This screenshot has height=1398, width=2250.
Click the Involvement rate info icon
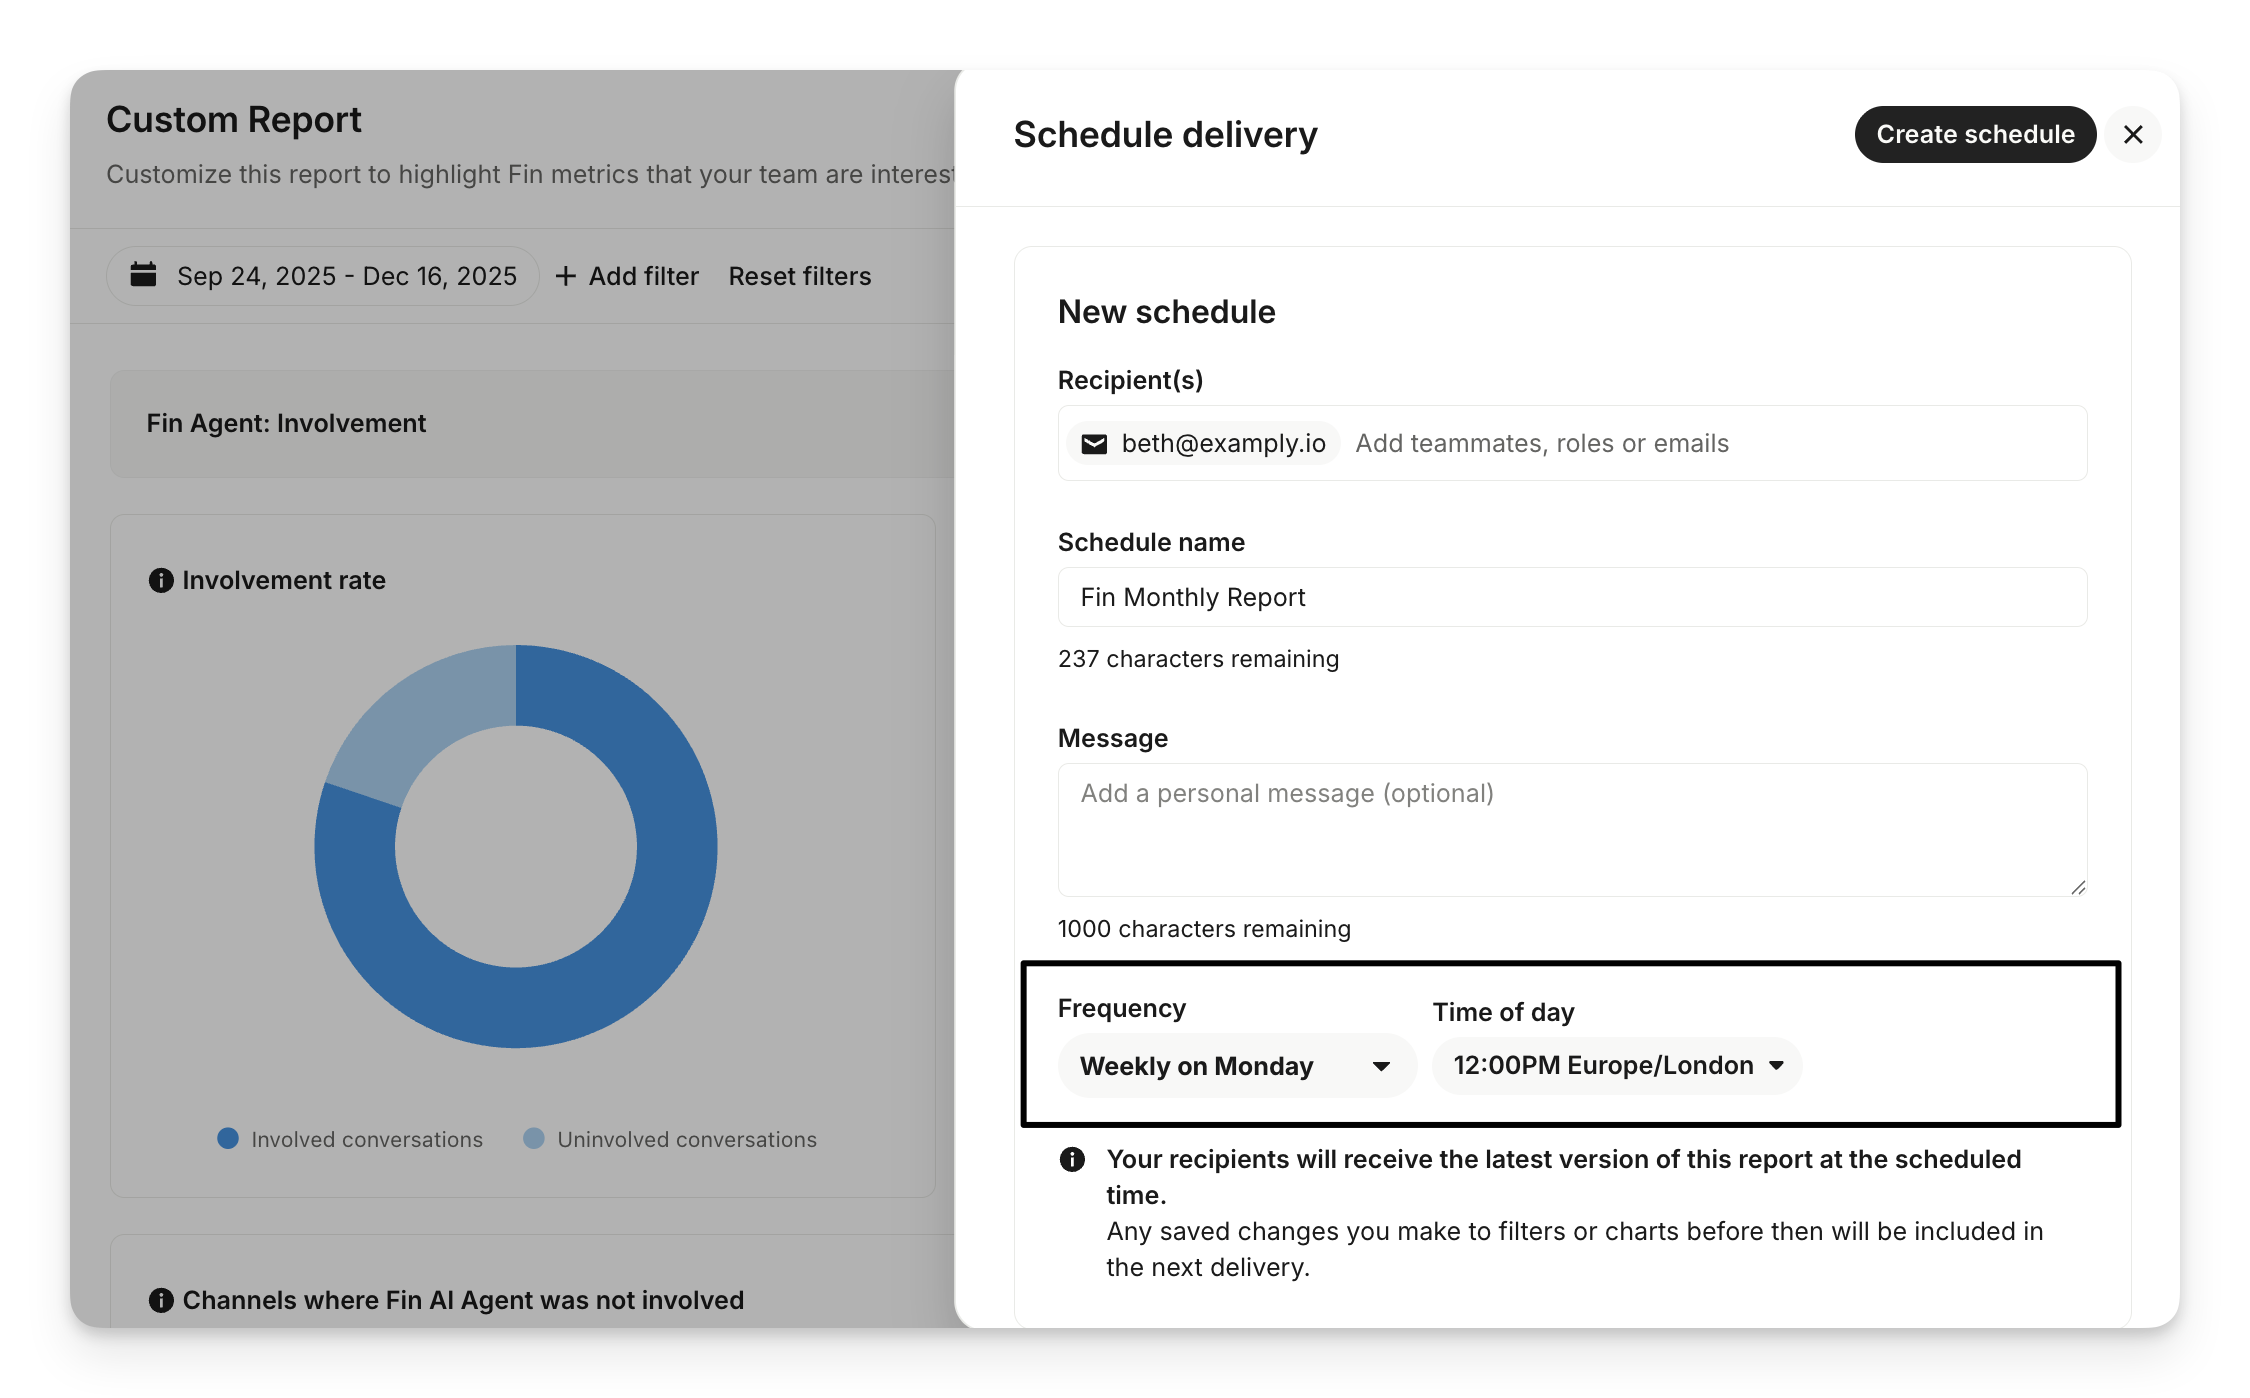coord(161,581)
